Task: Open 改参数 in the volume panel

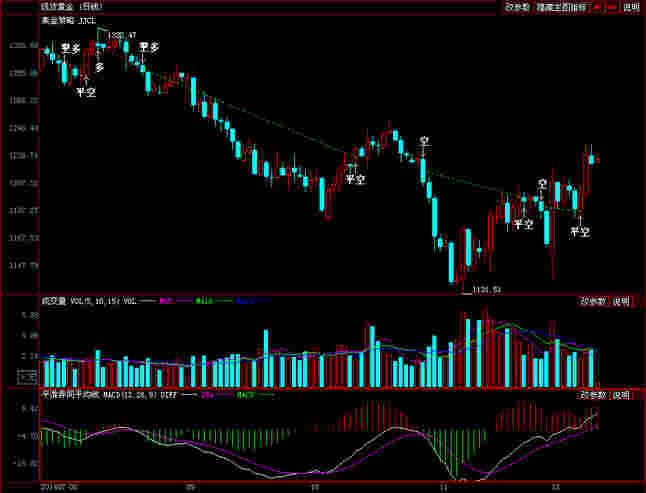Action: 593,301
